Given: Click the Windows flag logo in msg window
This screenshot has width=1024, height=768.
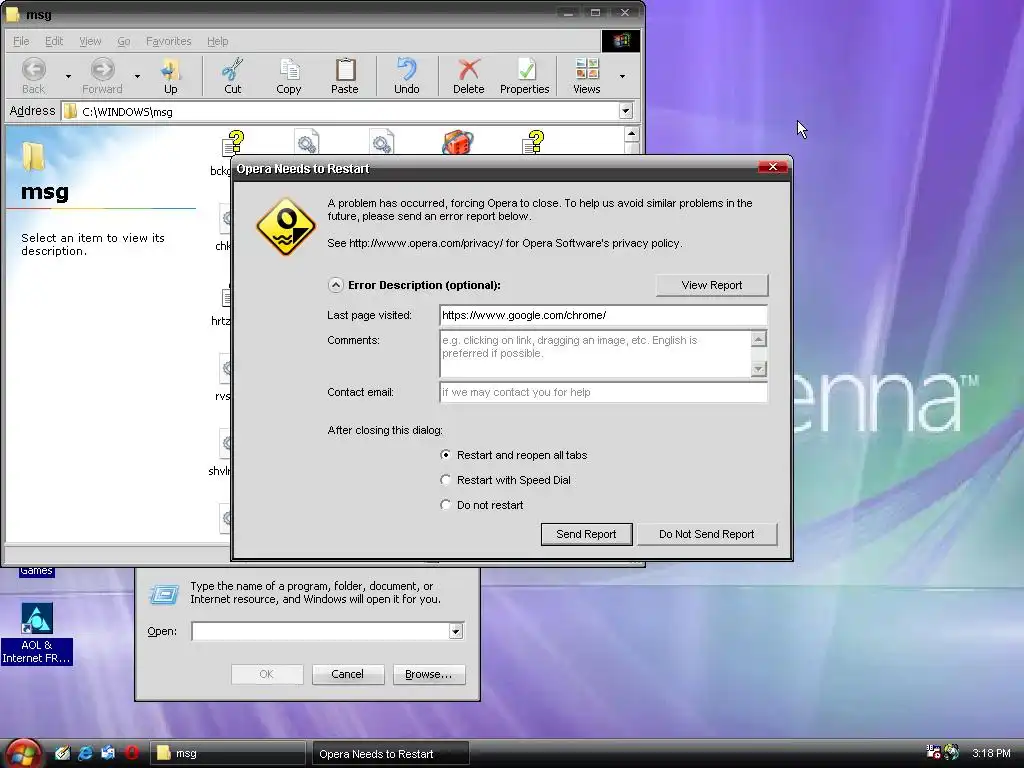Looking at the screenshot, I should (620, 40).
